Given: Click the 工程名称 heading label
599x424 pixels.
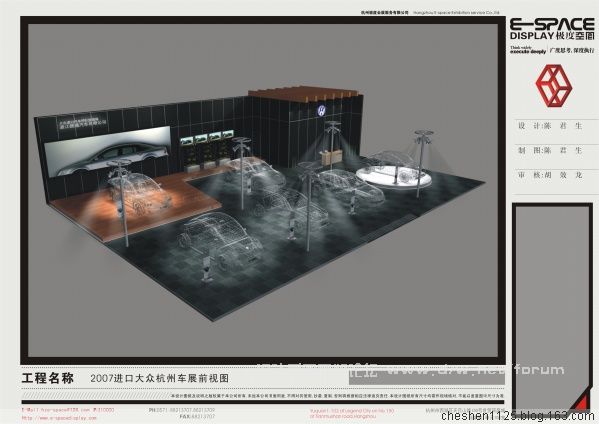Looking at the screenshot, I should (x=47, y=378).
